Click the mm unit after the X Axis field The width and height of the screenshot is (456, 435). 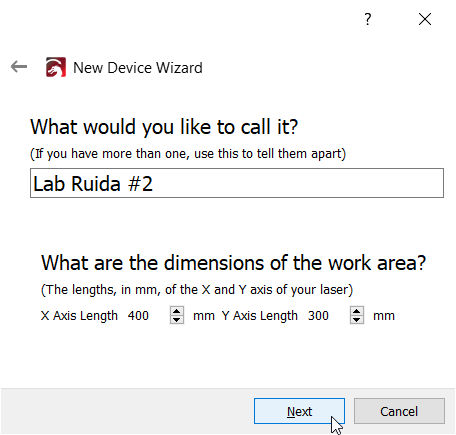pyautogui.click(x=204, y=316)
